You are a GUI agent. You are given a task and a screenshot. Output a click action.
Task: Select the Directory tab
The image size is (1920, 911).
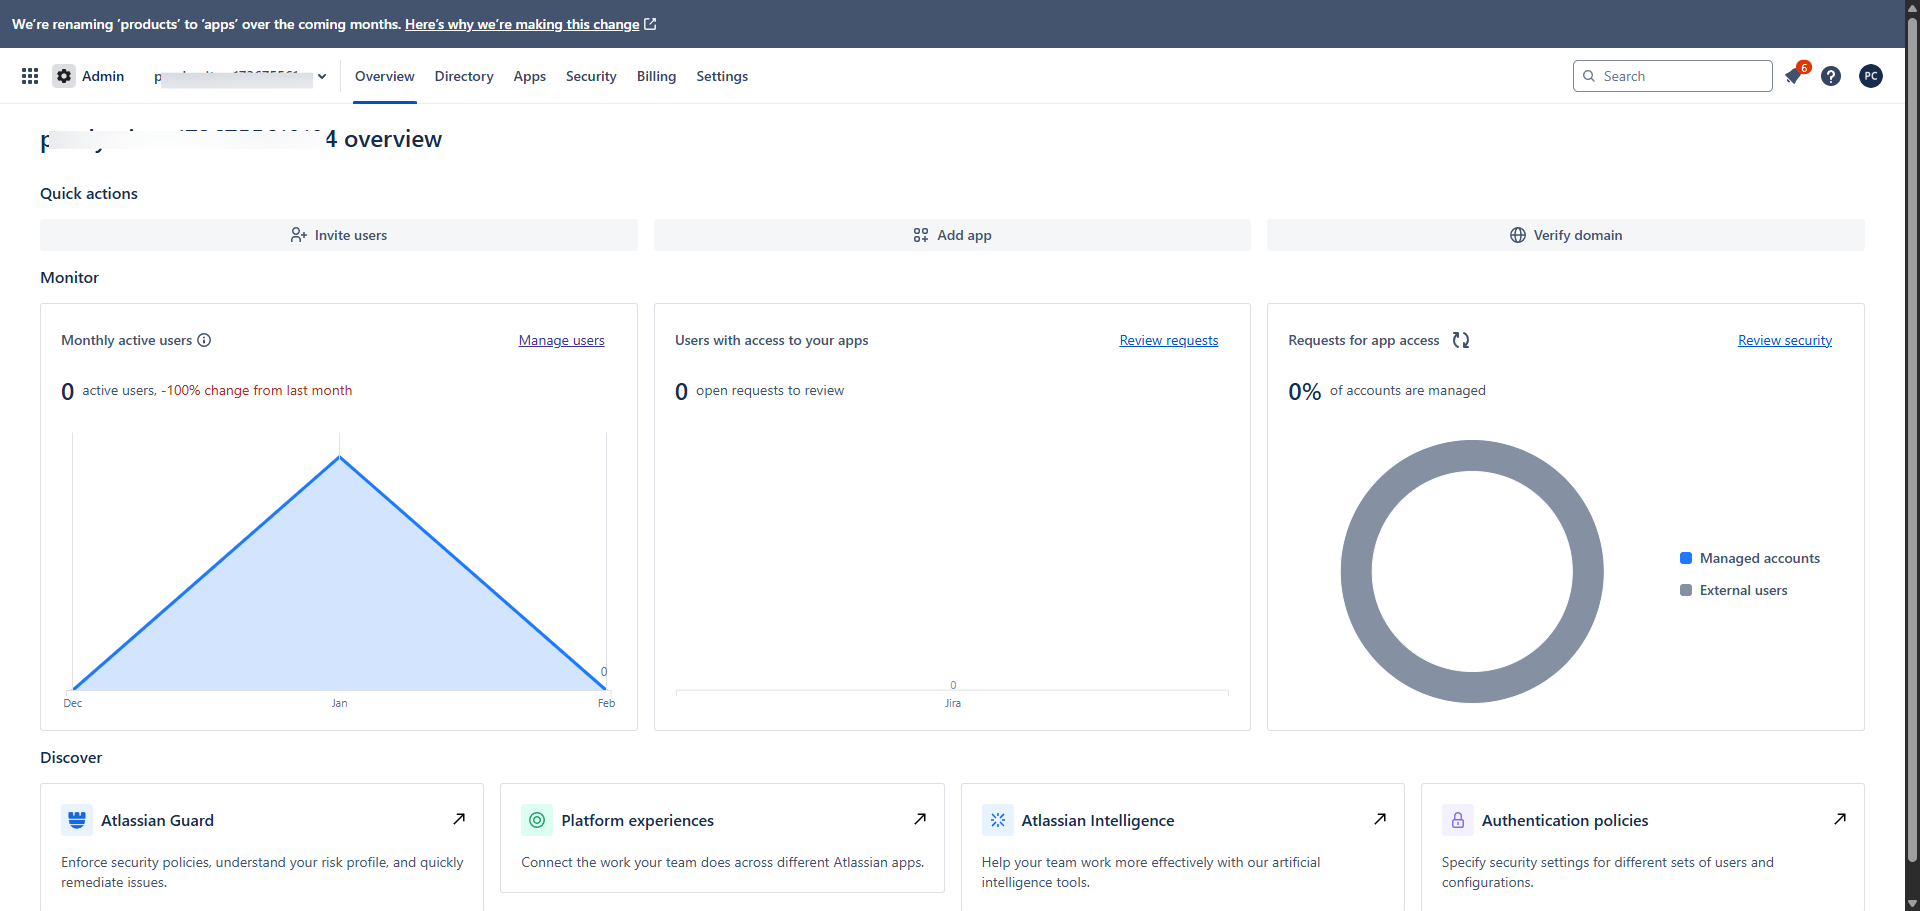point(463,76)
